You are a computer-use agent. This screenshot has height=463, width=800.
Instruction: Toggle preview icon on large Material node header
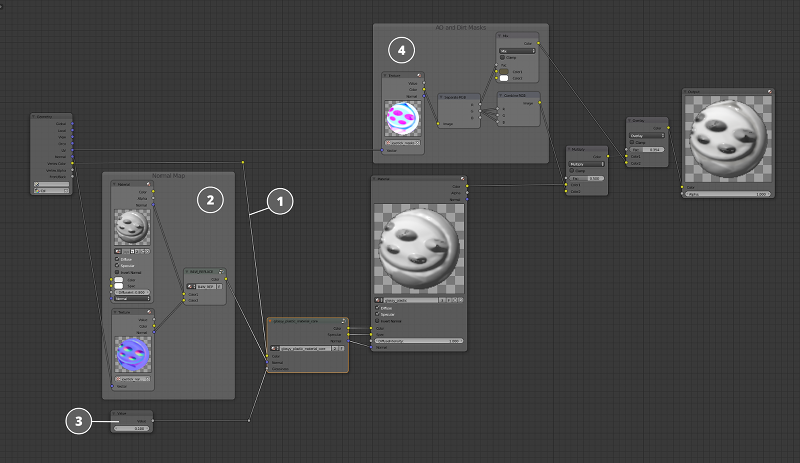(461, 179)
